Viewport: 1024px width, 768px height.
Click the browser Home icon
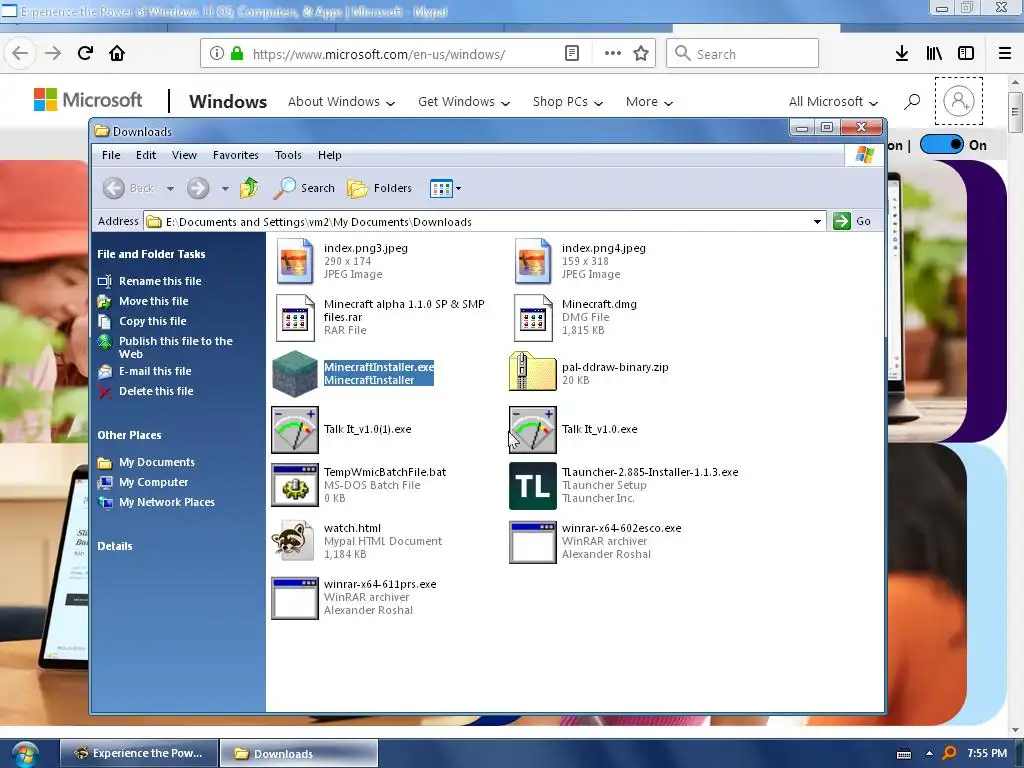tap(117, 53)
